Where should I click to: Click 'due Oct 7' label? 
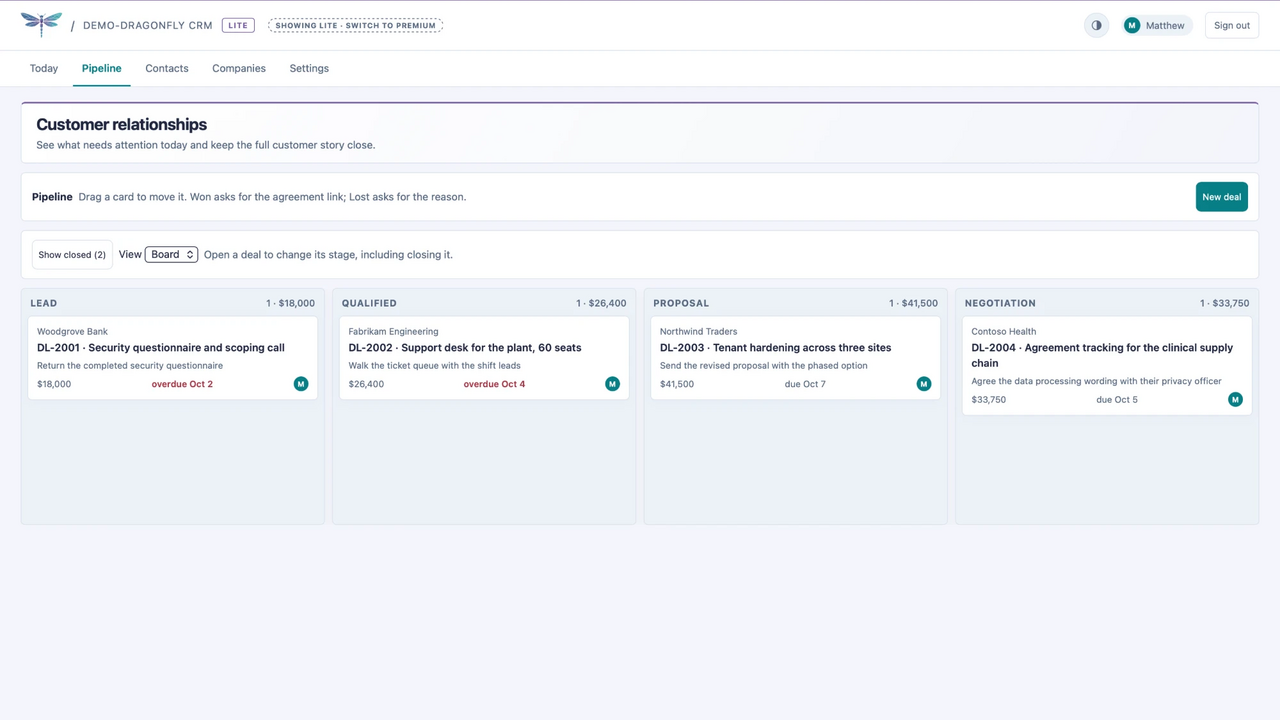point(805,384)
